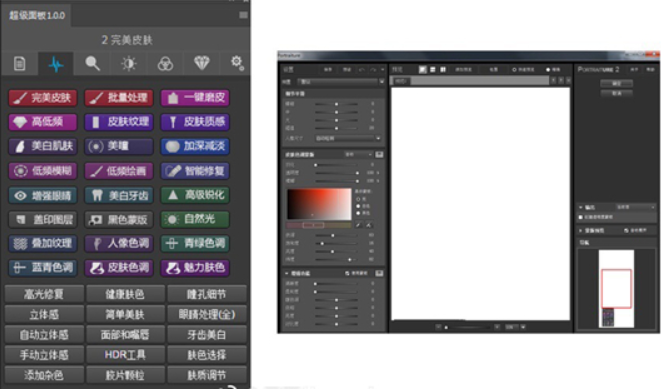Open the gear settings tab icon
This screenshot has width=661, height=390.
tap(237, 63)
